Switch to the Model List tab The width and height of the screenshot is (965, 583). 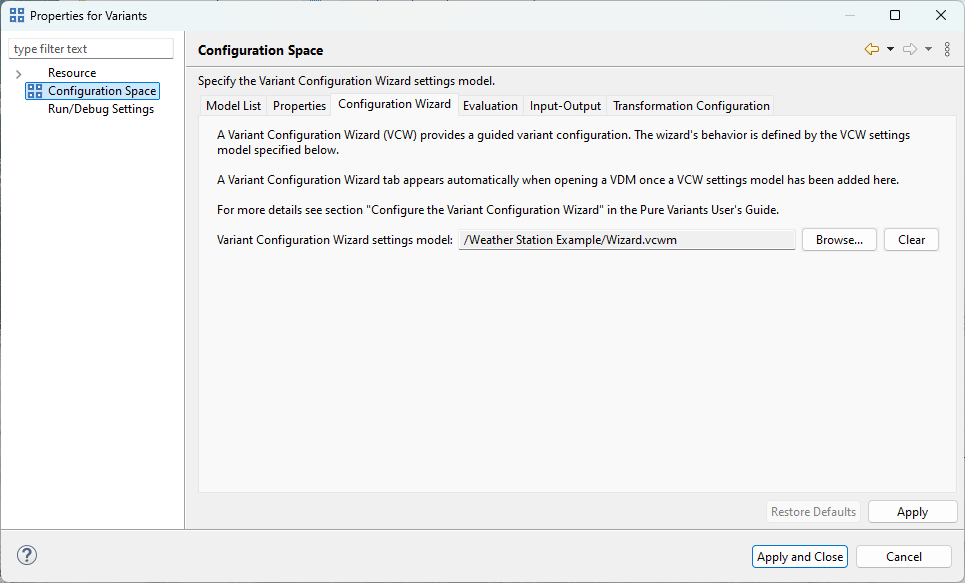[x=233, y=104]
